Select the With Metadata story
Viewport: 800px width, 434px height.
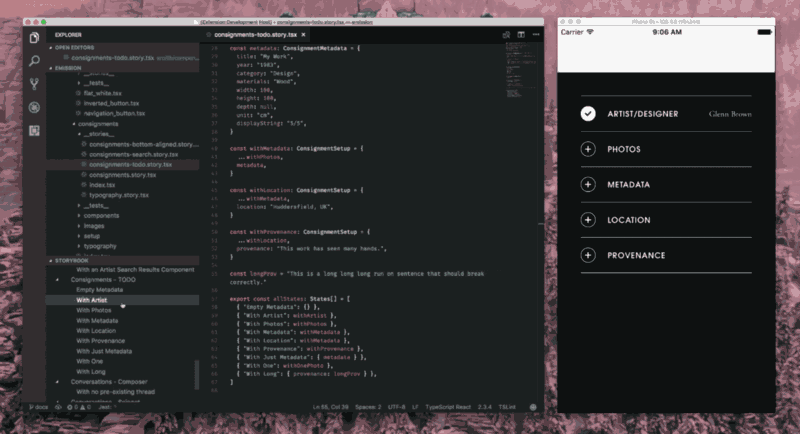point(97,320)
